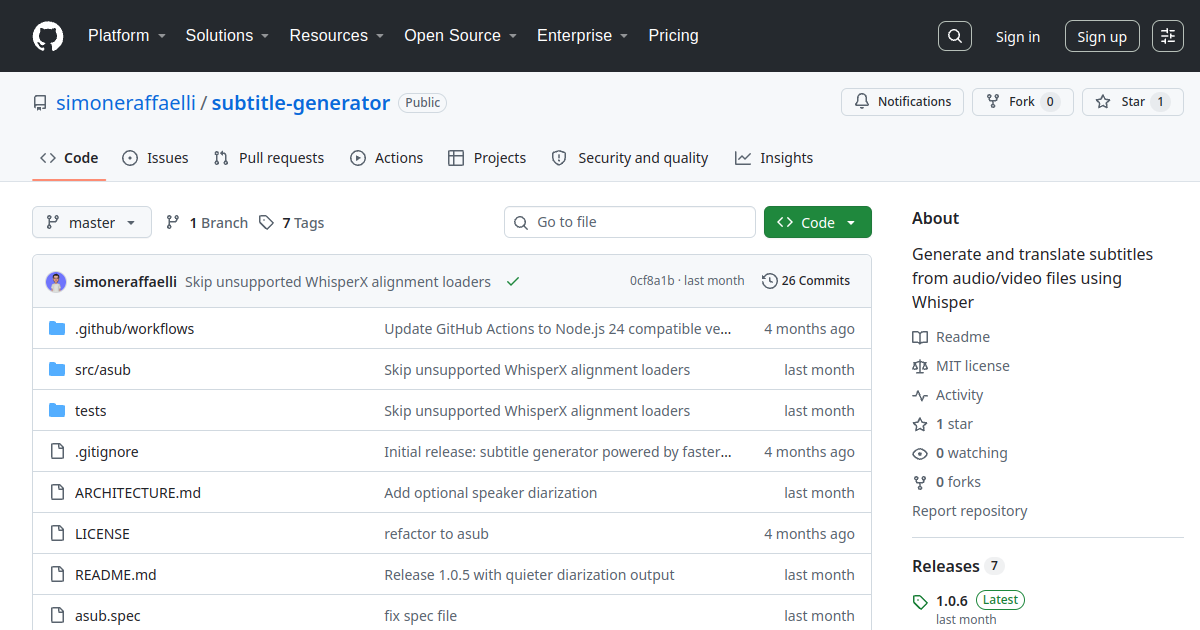The image size is (1200, 630).
Task: Open 'Add optional speaker diarization' commit message
Action: (x=491, y=493)
